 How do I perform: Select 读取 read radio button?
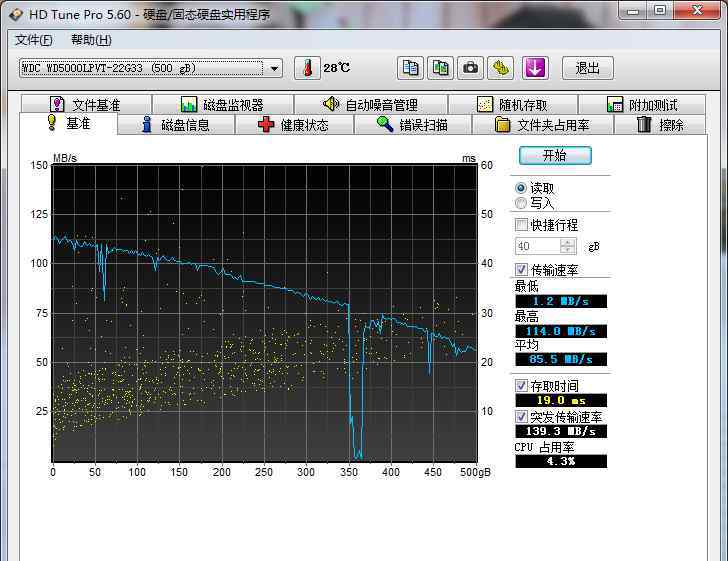521,188
